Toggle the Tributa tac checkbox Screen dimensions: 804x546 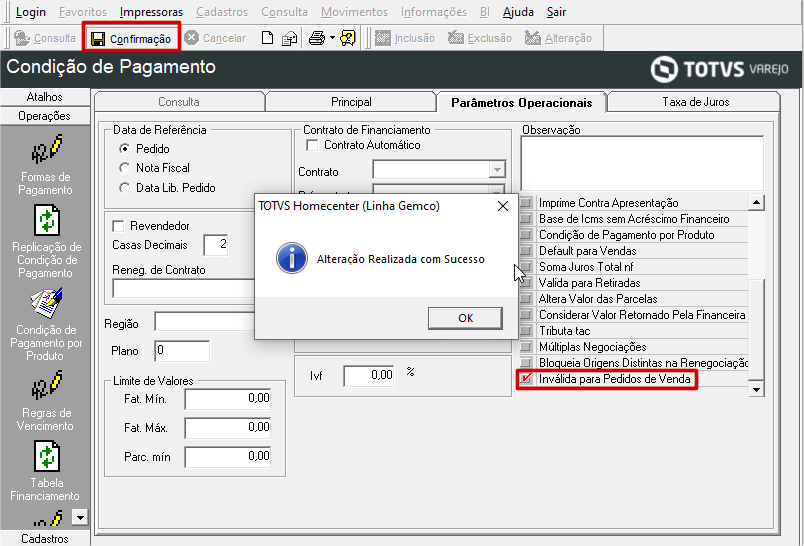pyautogui.click(x=526, y=331)
